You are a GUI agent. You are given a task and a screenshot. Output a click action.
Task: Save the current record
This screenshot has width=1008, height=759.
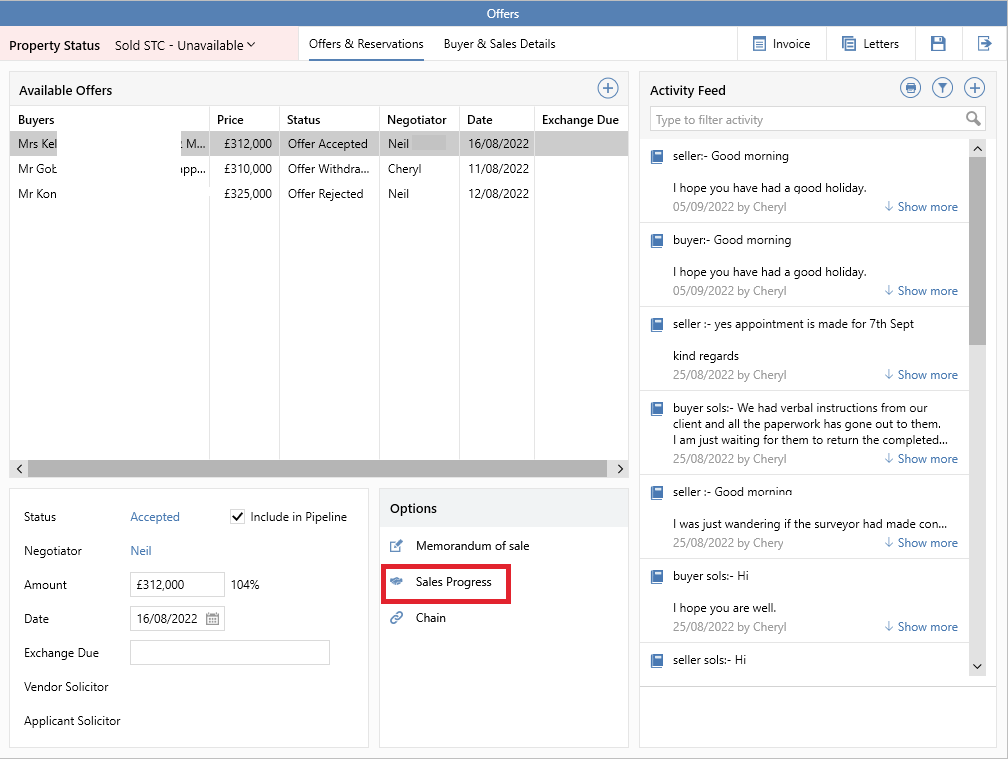tap(938, 44)
